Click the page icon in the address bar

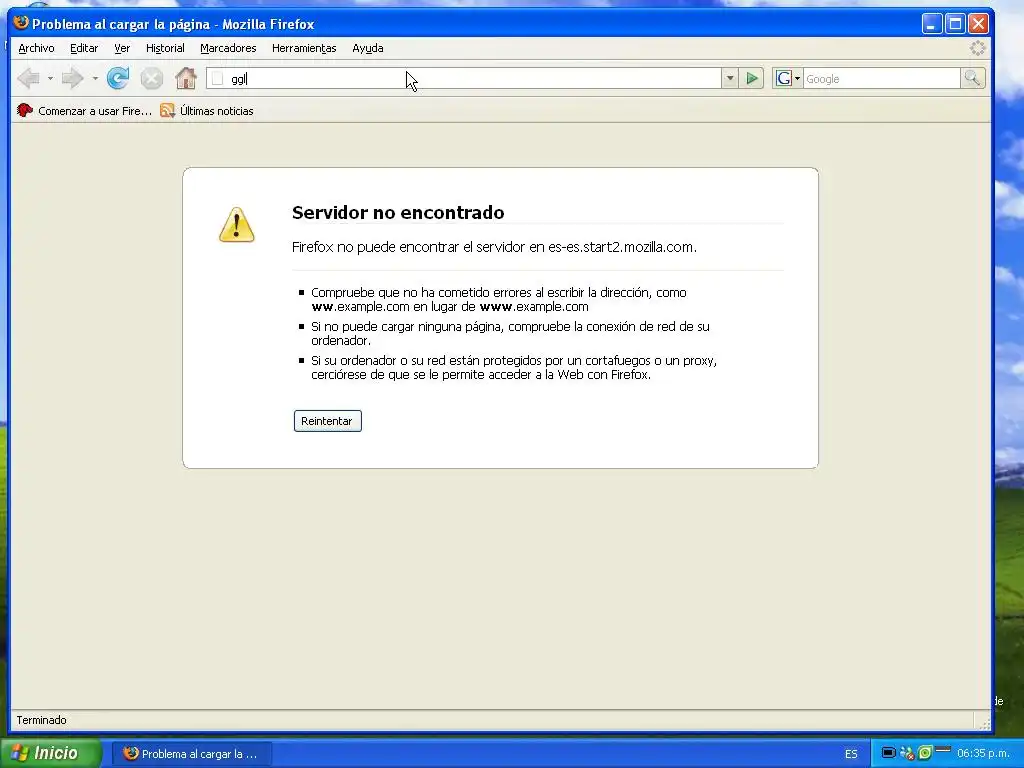pyautogui.click(x=217, y=79)
